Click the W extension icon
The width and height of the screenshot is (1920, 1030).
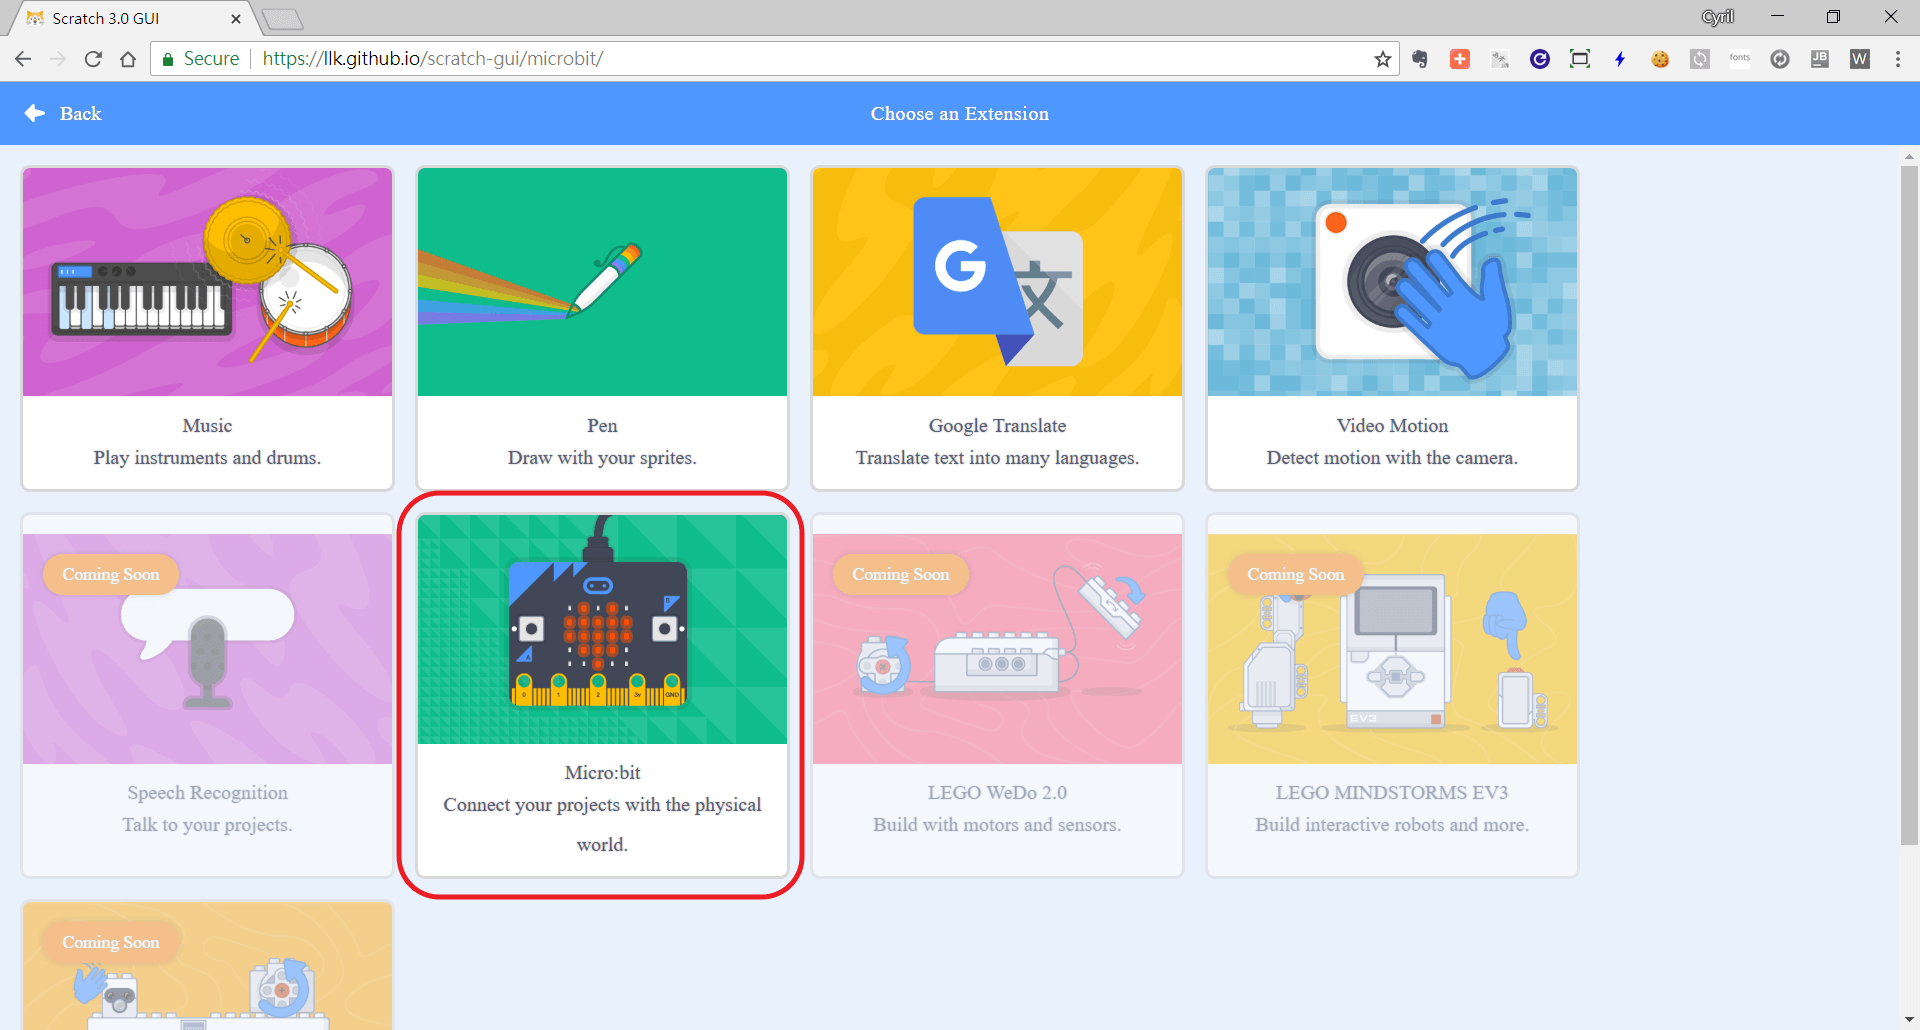pos(1860,59)
